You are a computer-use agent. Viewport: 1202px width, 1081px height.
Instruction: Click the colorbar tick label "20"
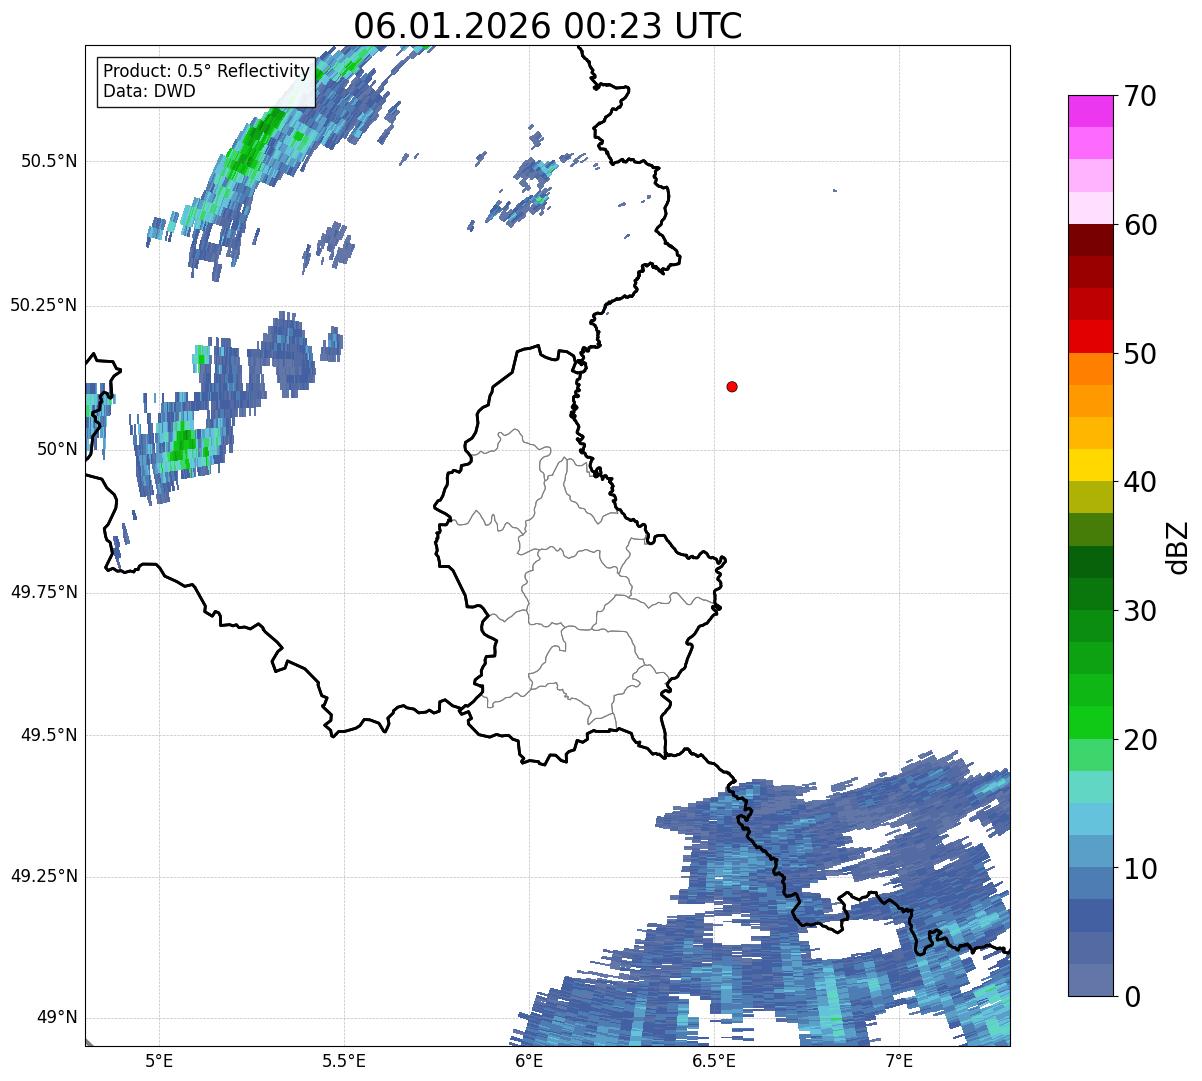pos(1140,740)
